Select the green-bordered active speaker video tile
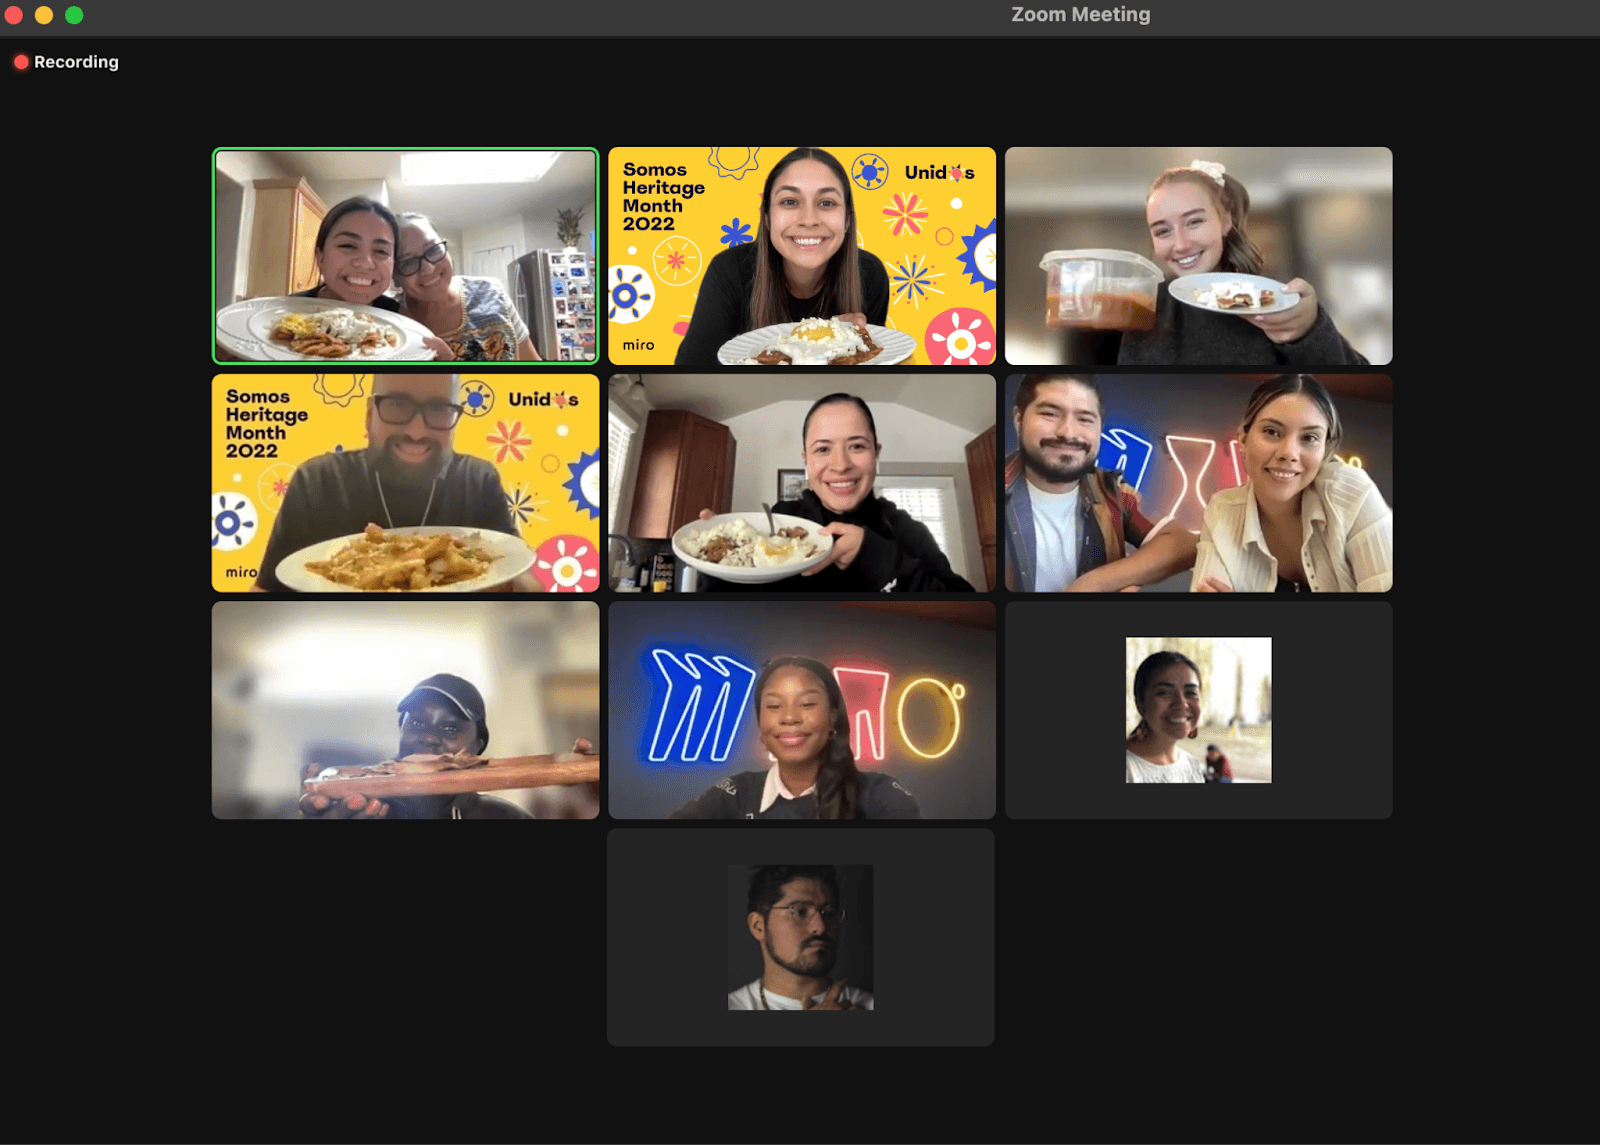Screen dimensions: 1600x1145 click(x=405, y=256)
